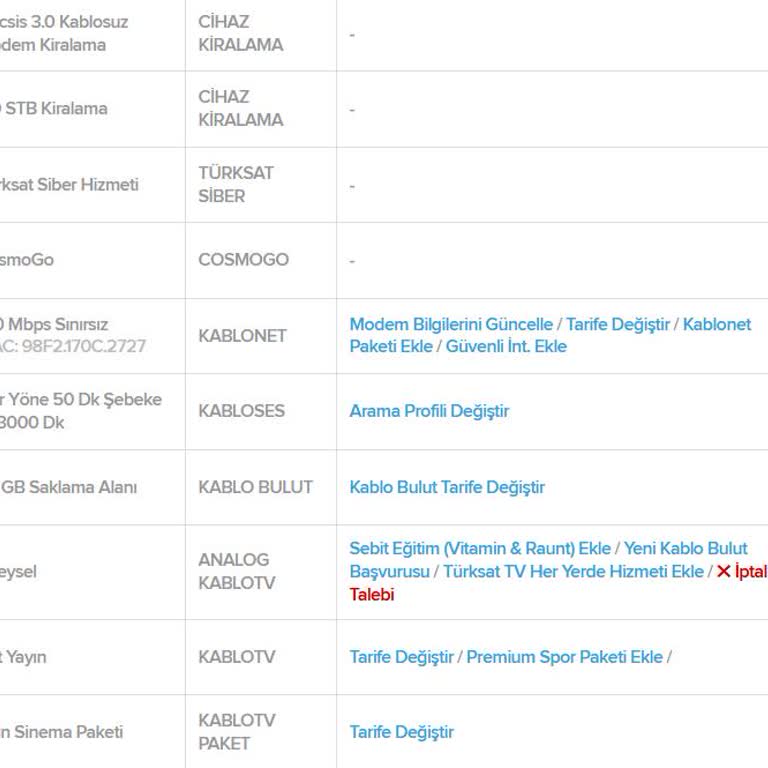Viewport: 768px width, 768px height.
Task: Open Sebit Eğitim (Vitamin & Raunt) Ekle
Action: pyautogui.click(x=480, y=548)
